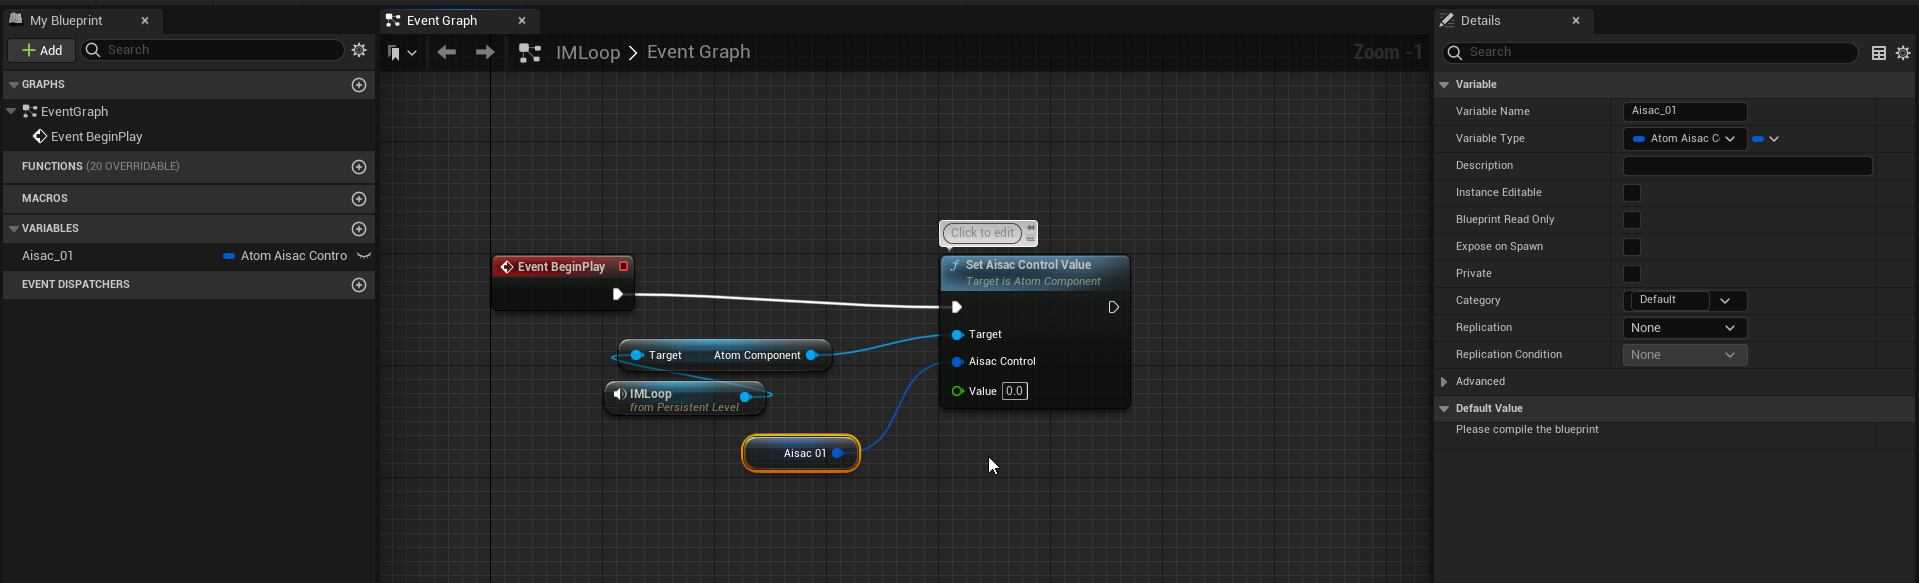This screenshot has width=1919, height=583.
Task: Toggle eye visibility for Aisac_01 variable
Action: coord(364,256)
